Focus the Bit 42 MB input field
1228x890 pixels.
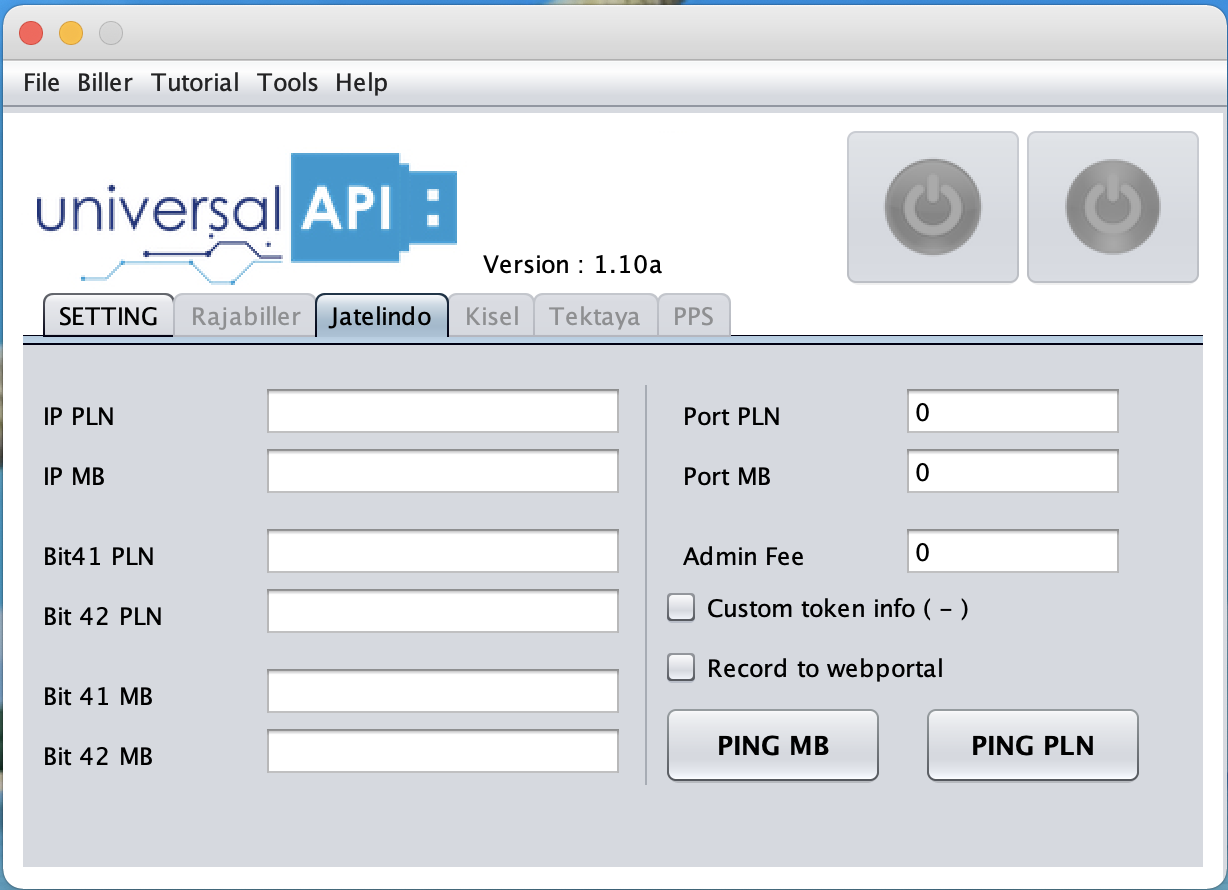(x=443, y=752)
